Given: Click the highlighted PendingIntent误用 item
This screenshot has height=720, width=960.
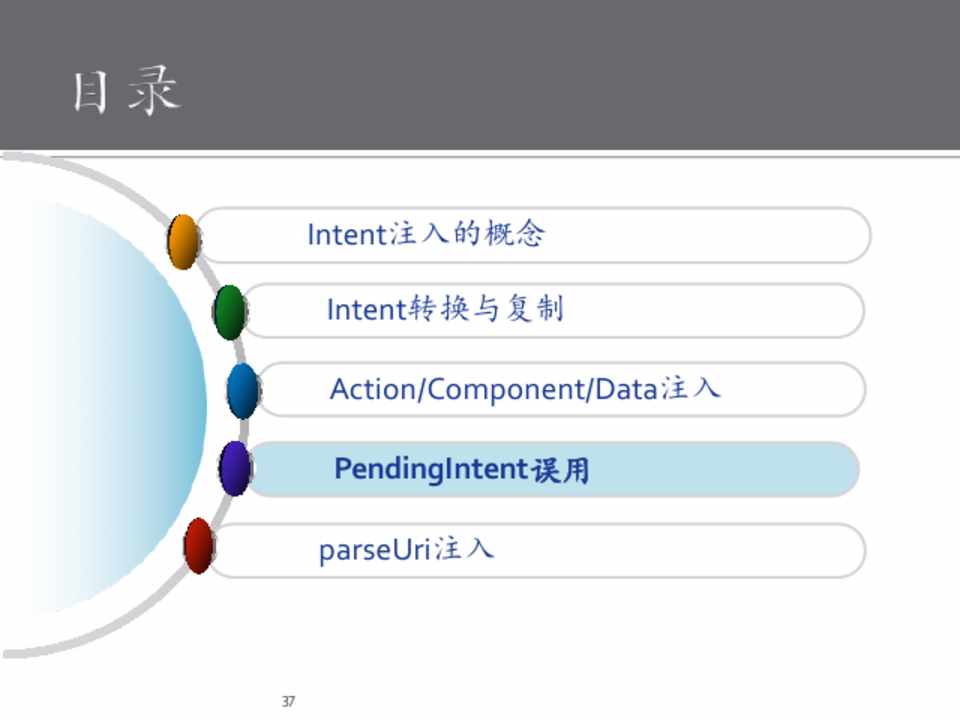Looking at the screenshot, I should pyautogui.click(x=462, y=469).
